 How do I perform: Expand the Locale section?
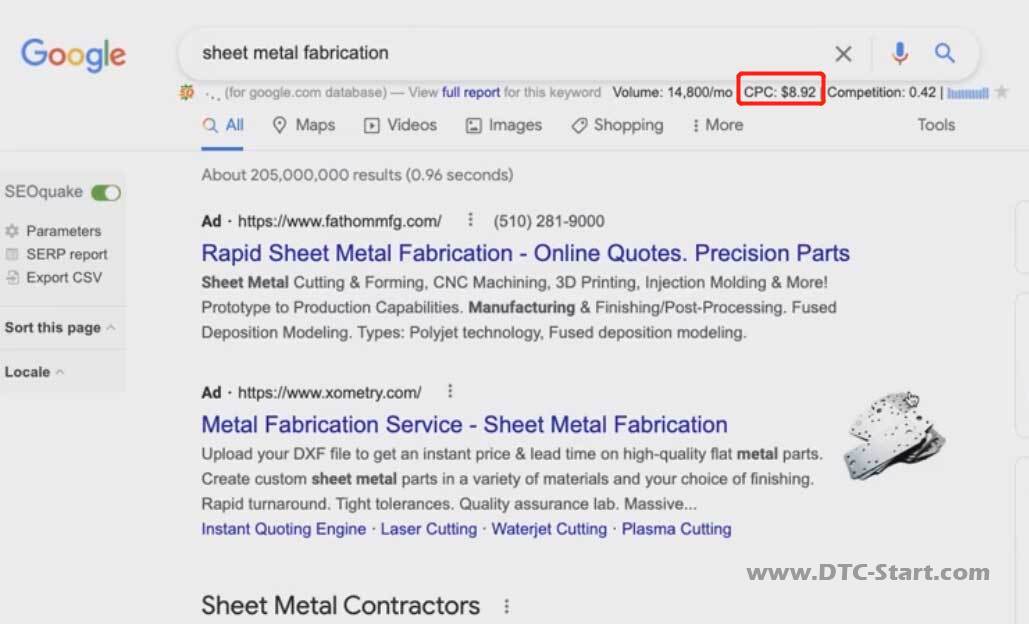[x=34, y=372]
